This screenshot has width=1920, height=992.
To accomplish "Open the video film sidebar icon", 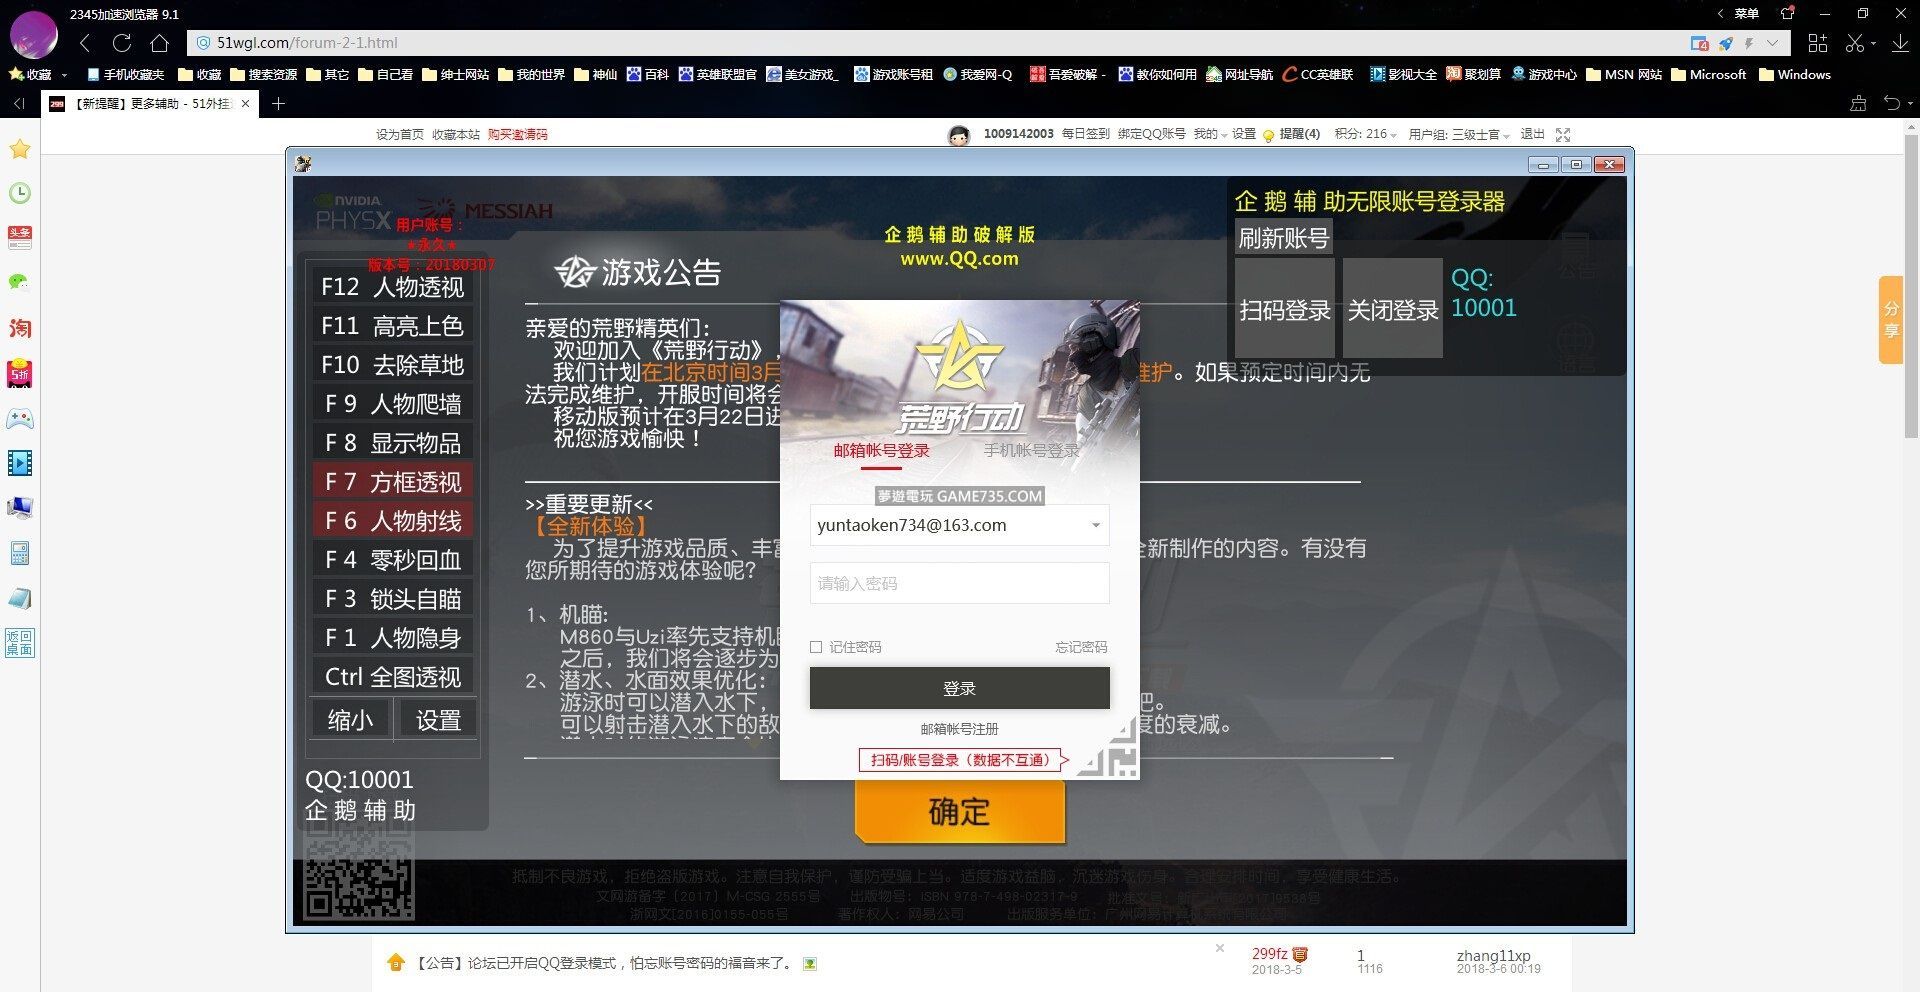I will pyautogui.click(x=20, y=463).
